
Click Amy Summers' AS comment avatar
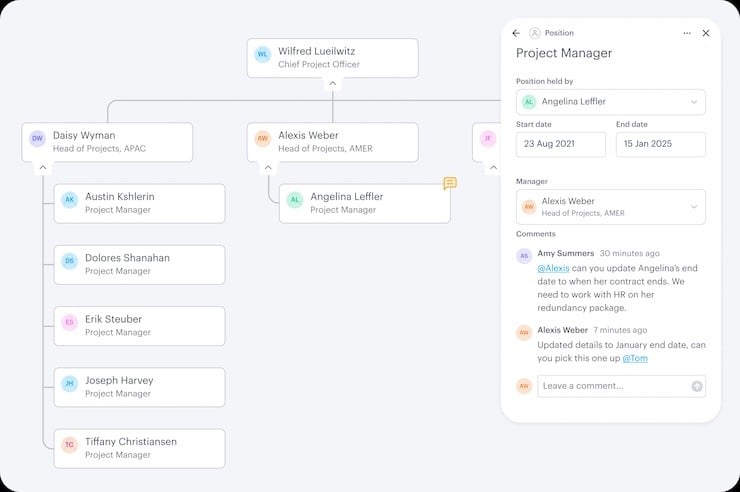(x=524, y=256)
